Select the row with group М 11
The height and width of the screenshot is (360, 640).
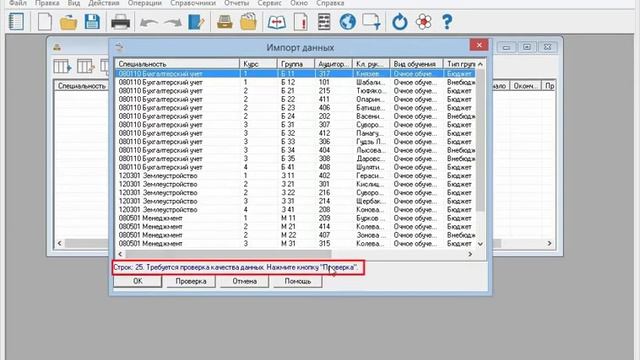(x=295, y=218)
